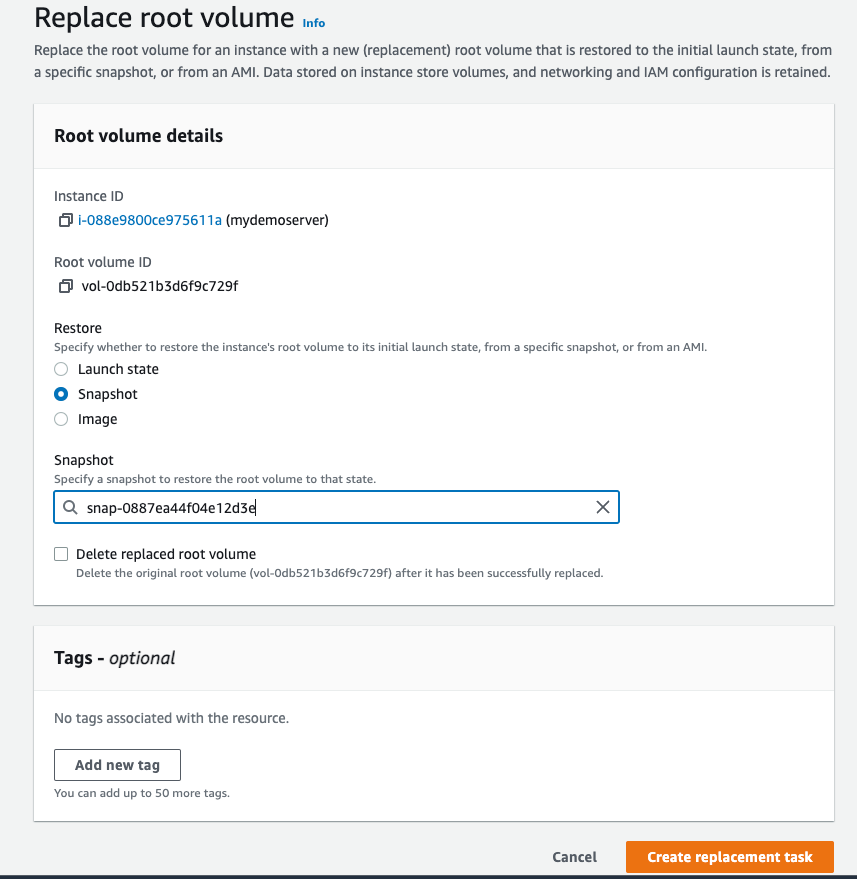Select the Launch state radio button
Screen dimensions: 857x879
61,369
